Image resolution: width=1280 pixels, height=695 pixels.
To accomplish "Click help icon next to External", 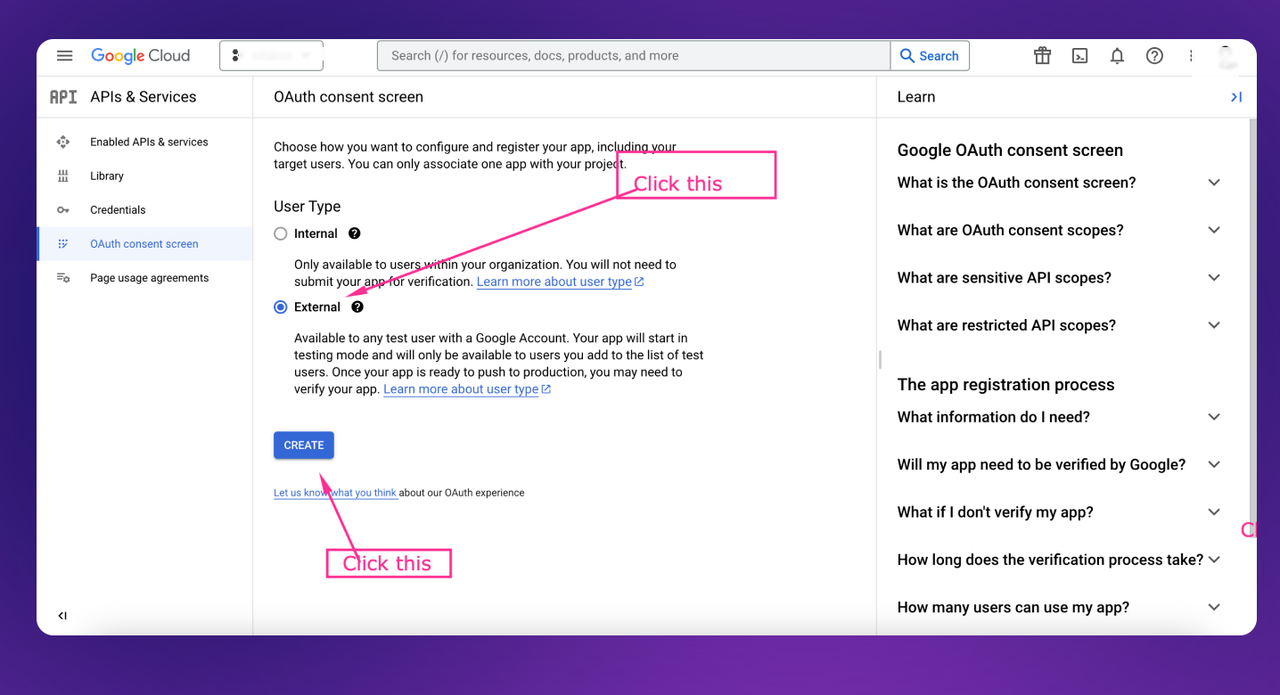I will click(357, 307).
